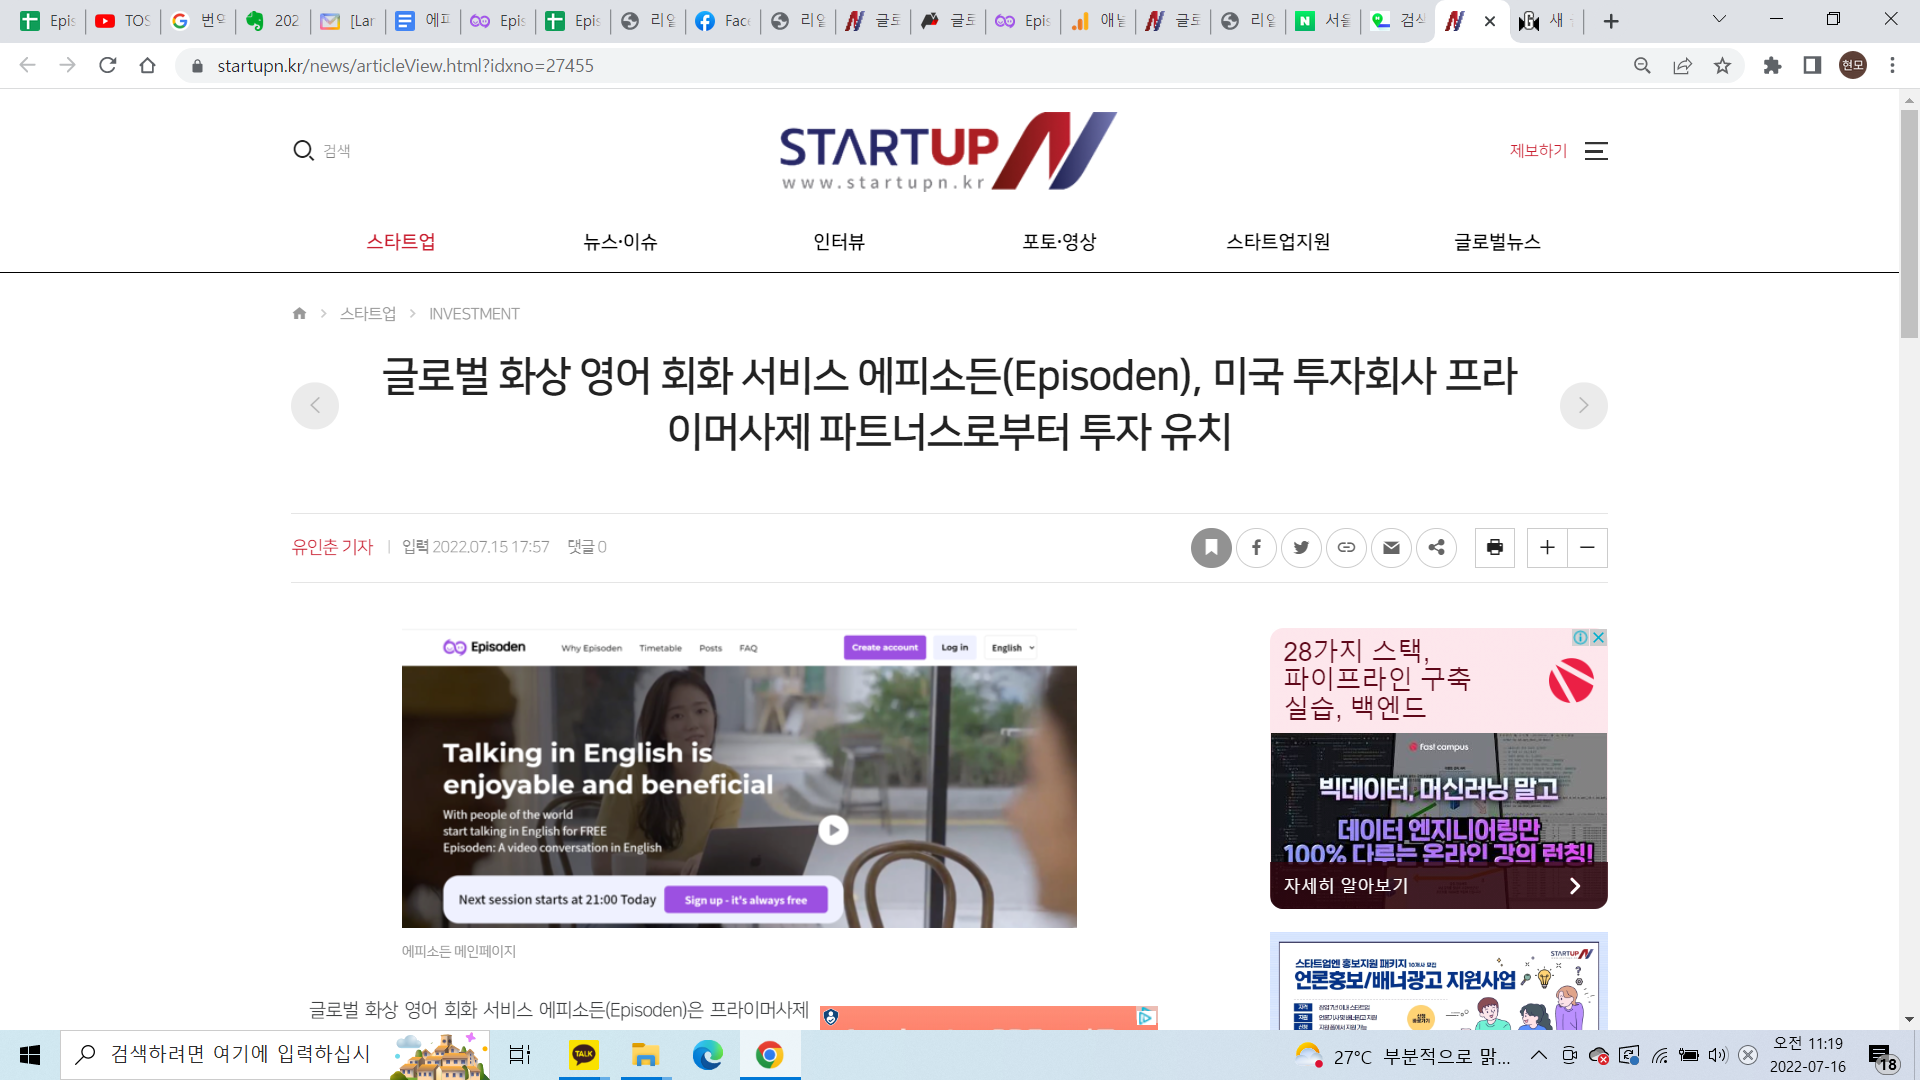1920x1080 pixels.
Task: Click the 댓글 0 comments link
Action: click(x=587, y=547)
